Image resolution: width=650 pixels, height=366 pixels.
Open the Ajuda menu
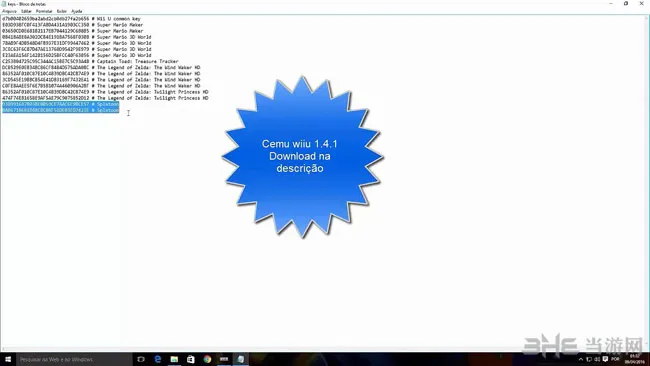[x=77, y=11]
